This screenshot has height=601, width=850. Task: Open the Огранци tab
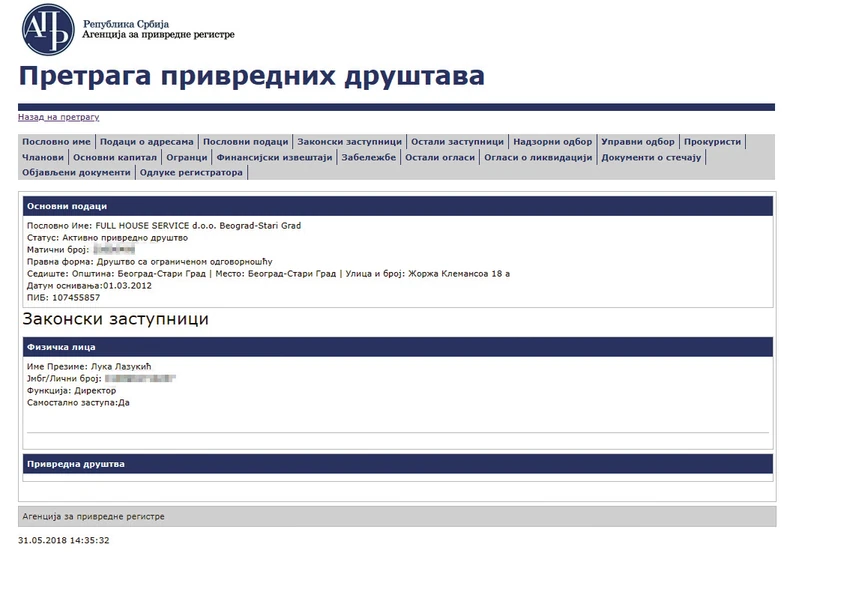(186, 157)
